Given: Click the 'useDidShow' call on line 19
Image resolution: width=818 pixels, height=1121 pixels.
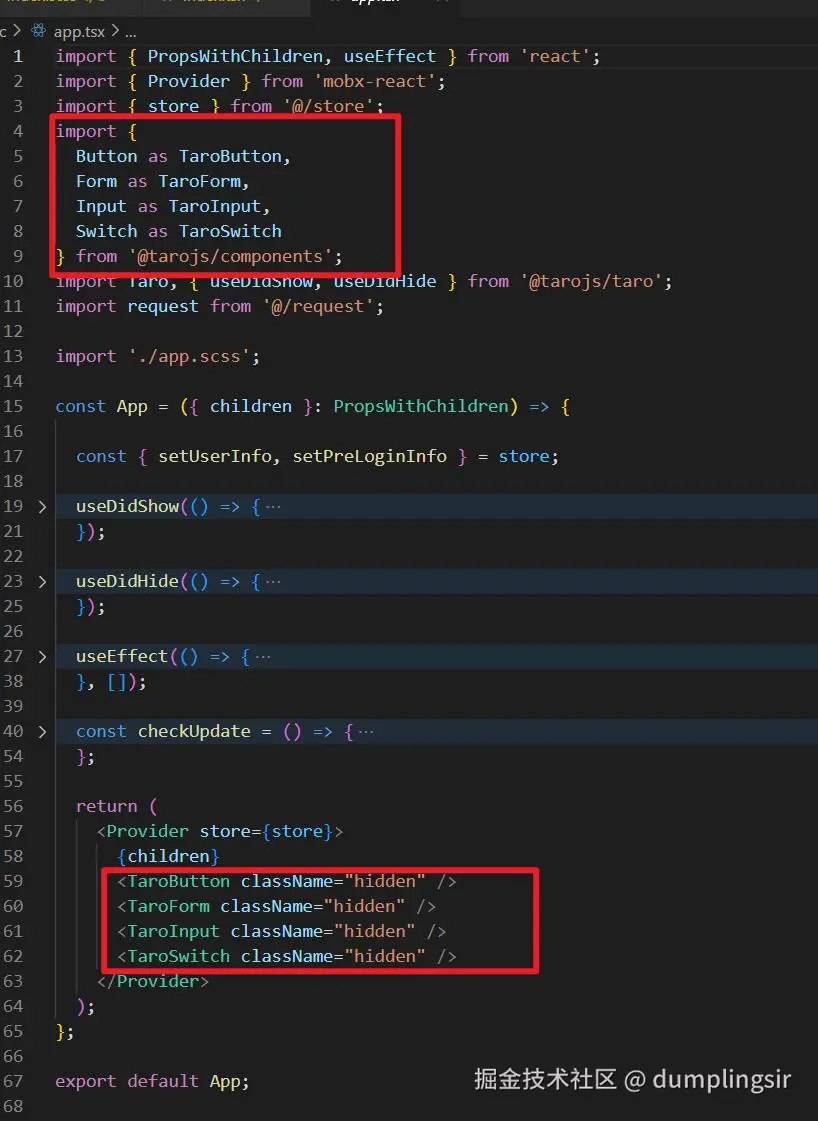Looking at the screenshot, I should tap(127, 506).
